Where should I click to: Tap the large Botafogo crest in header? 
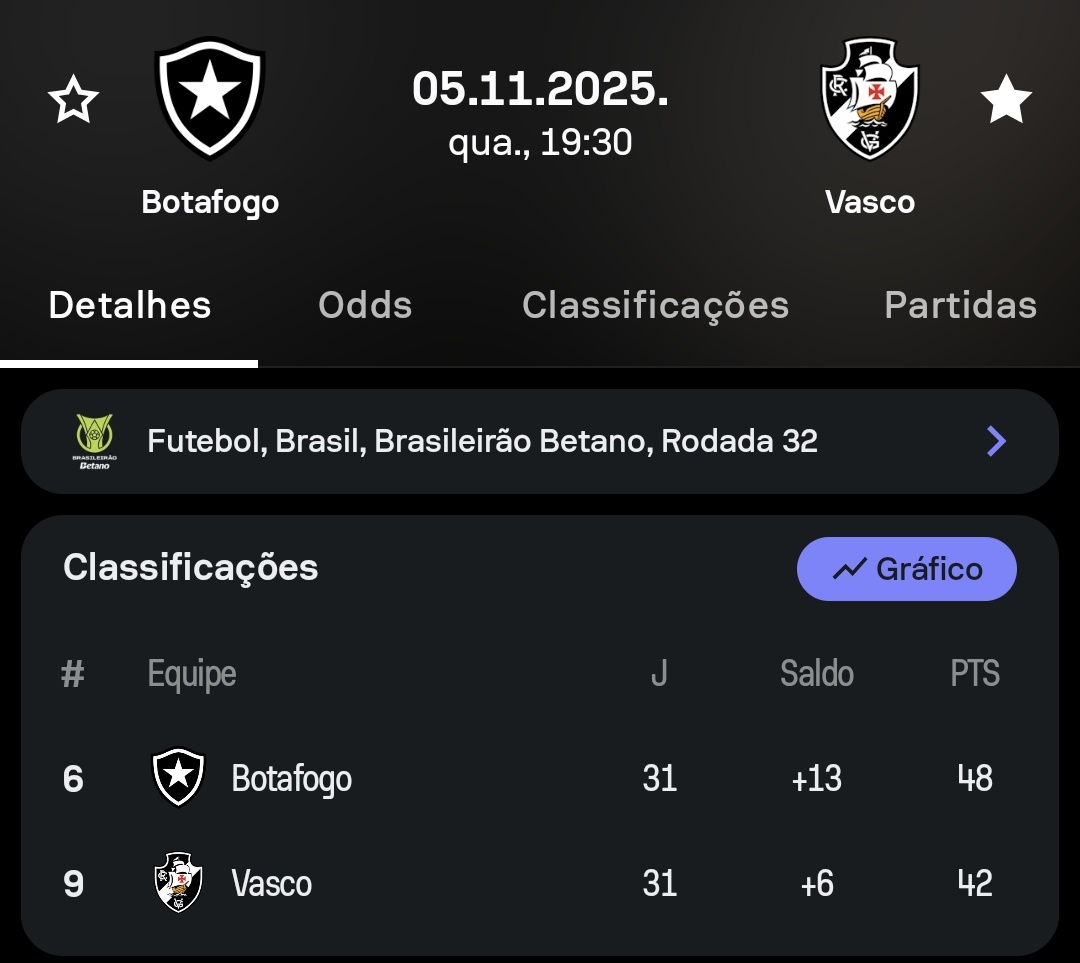209,98
